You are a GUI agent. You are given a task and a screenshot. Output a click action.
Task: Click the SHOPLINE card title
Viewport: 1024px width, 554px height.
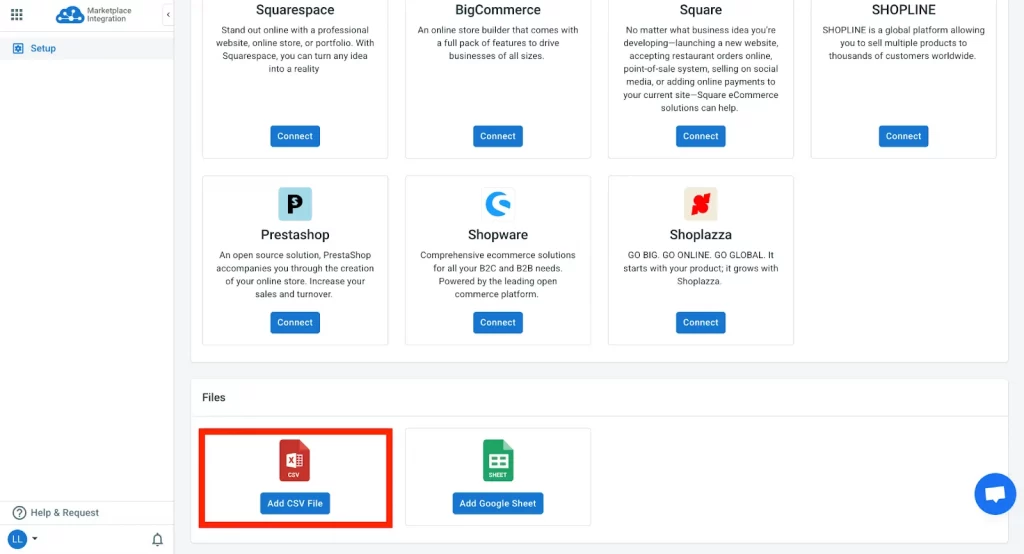(x=903, y=10)
